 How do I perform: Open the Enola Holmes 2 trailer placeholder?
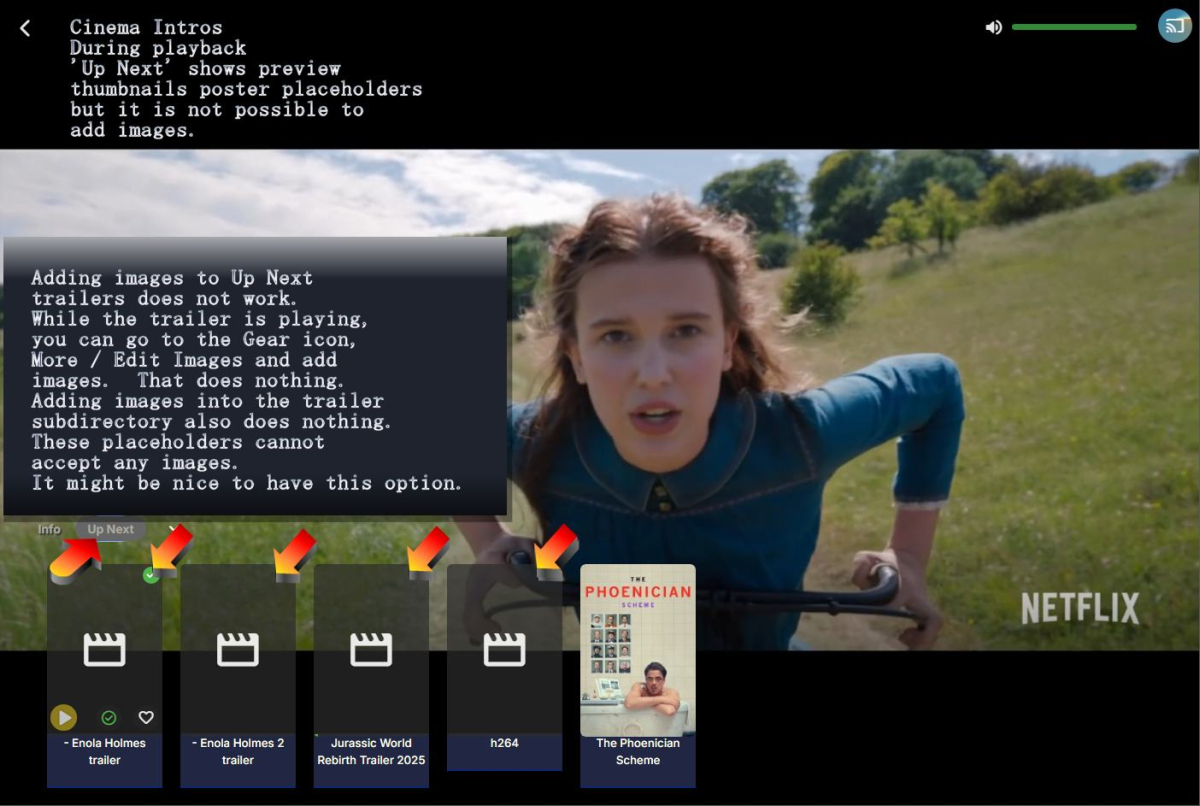tap(238, 650)
